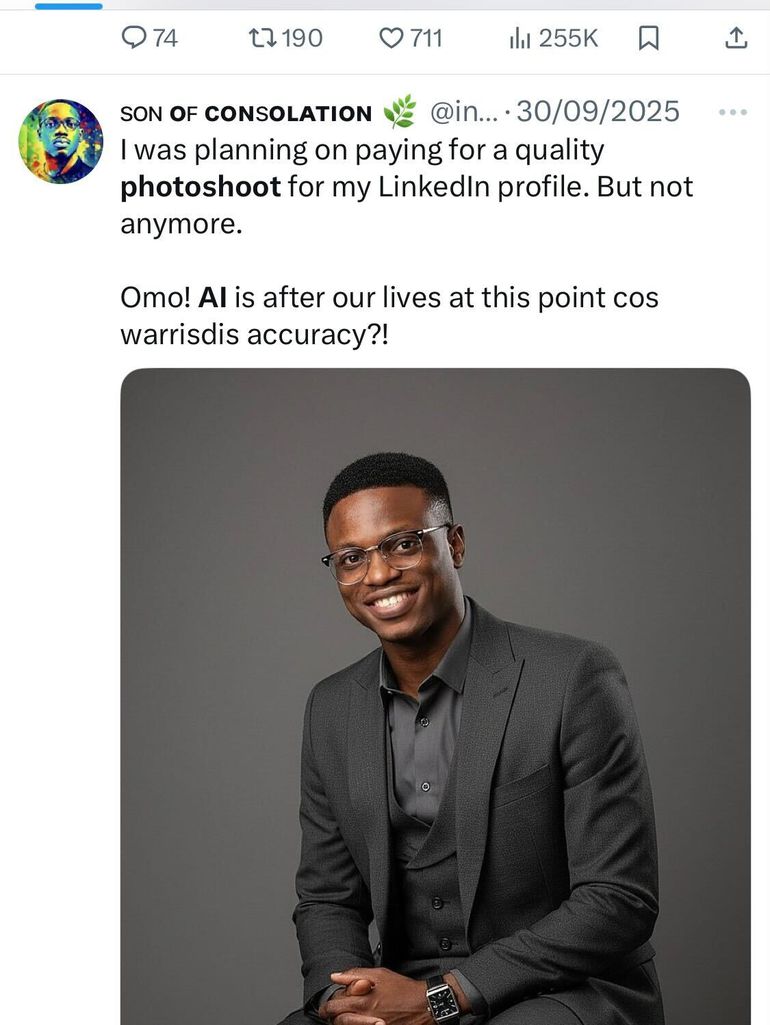This screenshot has height=1025, width=770.
Task: Open the three-dot more options menu
Action: [x=733, y=112]
